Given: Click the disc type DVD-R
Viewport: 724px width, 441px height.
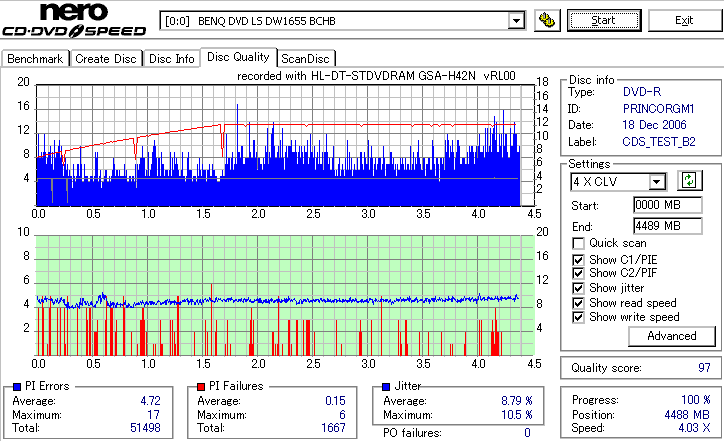Looking at the screenshot, I should coord(642,92).
